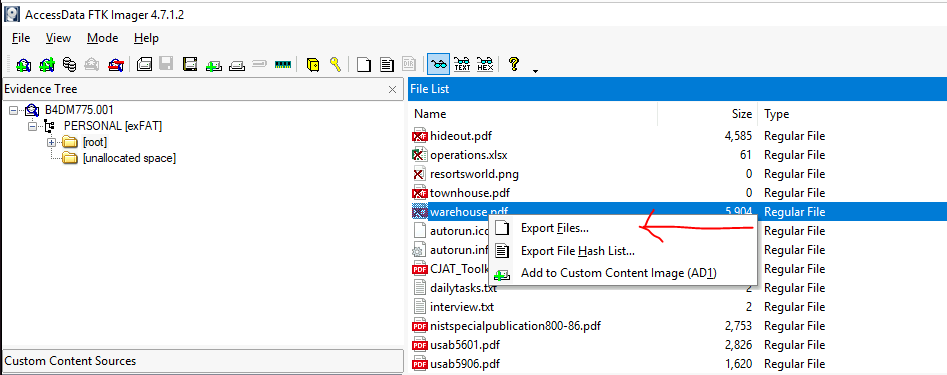Click the Create Disk Image toolbar icon

tap(144, 64)
